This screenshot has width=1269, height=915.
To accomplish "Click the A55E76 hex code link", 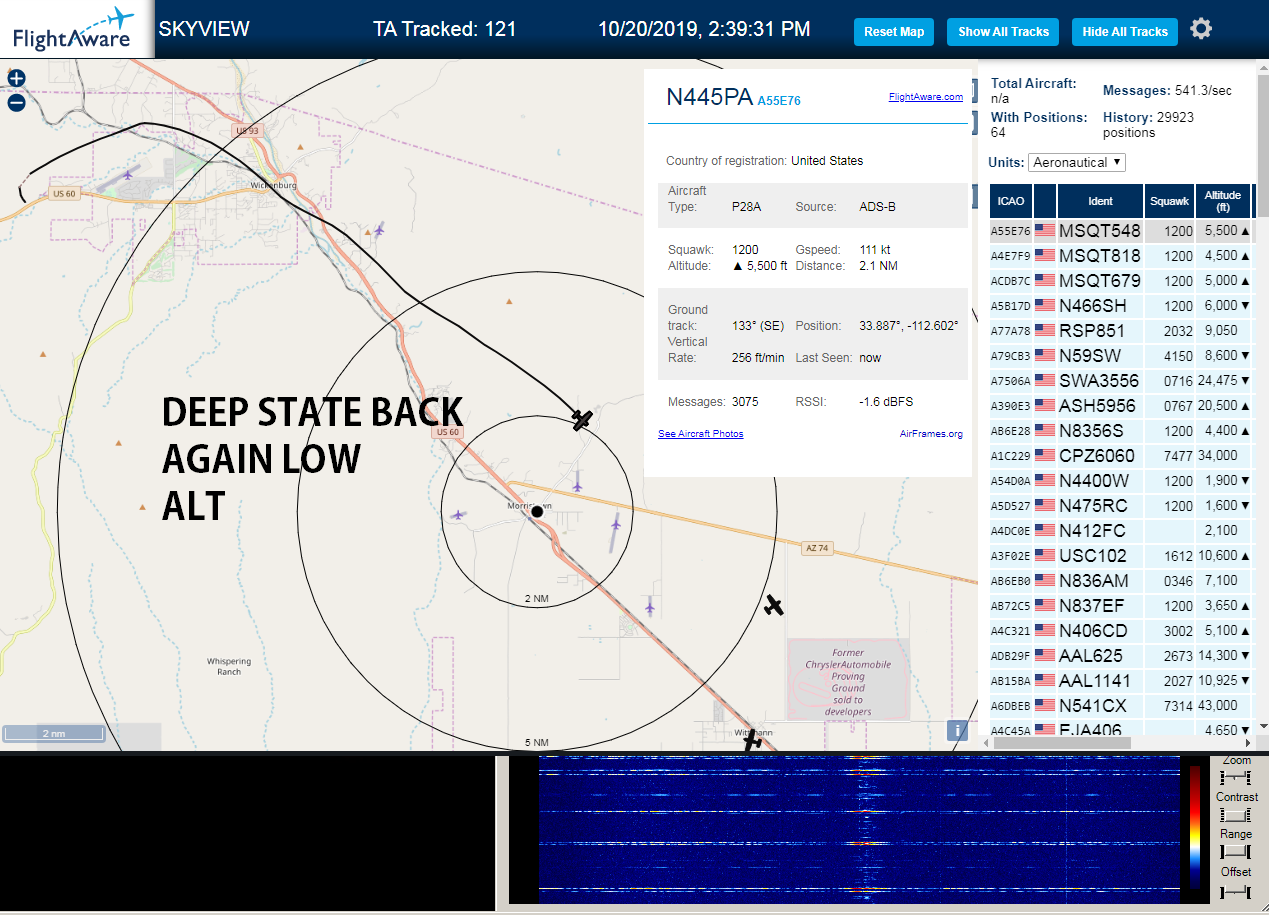I will [779, 101].
